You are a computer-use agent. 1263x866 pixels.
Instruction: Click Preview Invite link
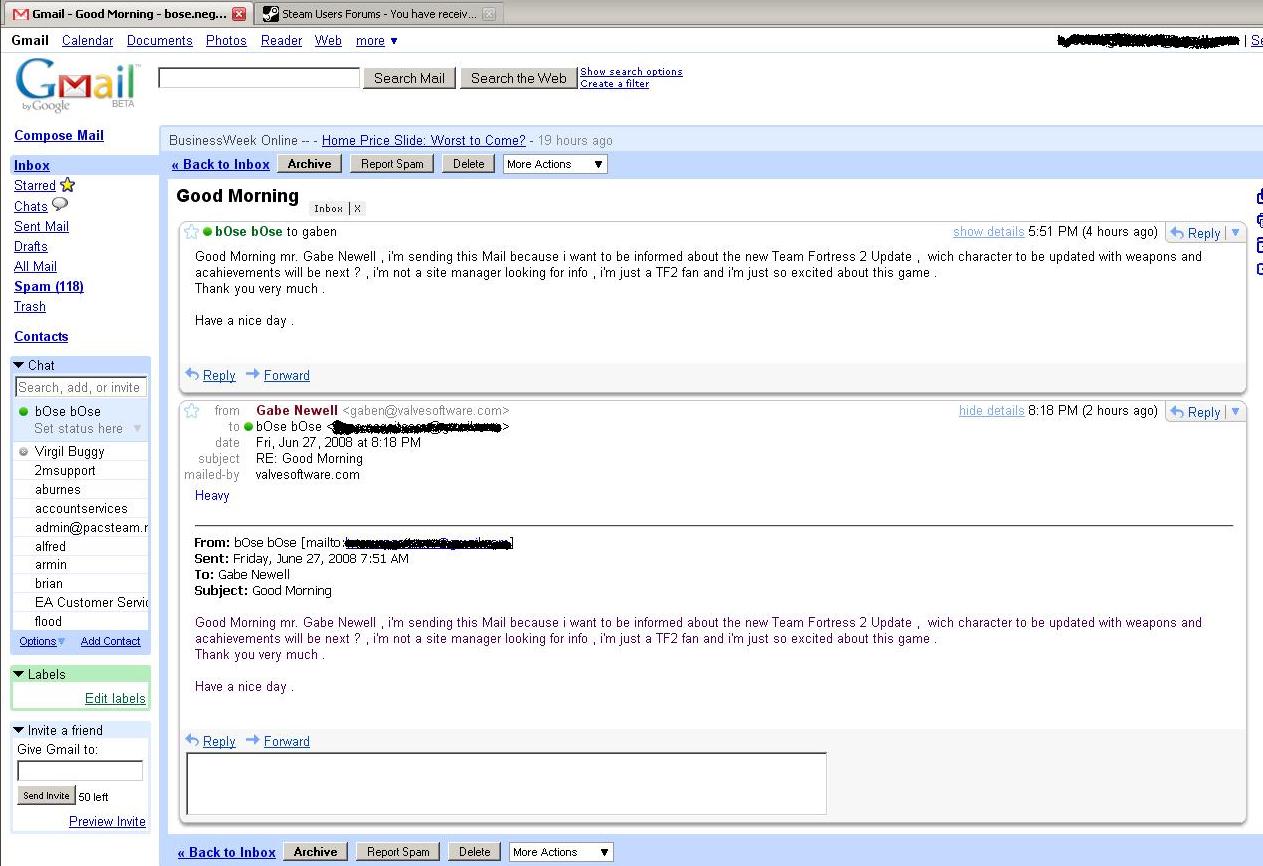107,821
